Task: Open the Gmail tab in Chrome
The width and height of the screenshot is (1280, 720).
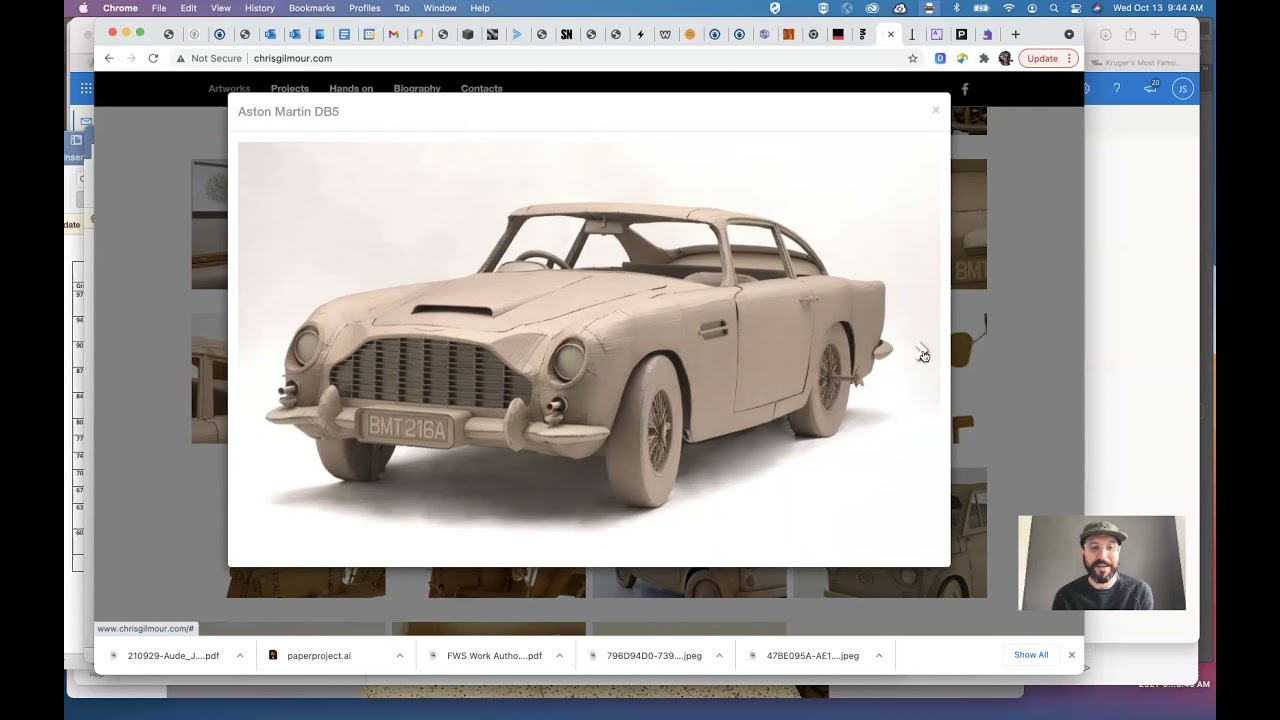Action: tap(393, 34)
